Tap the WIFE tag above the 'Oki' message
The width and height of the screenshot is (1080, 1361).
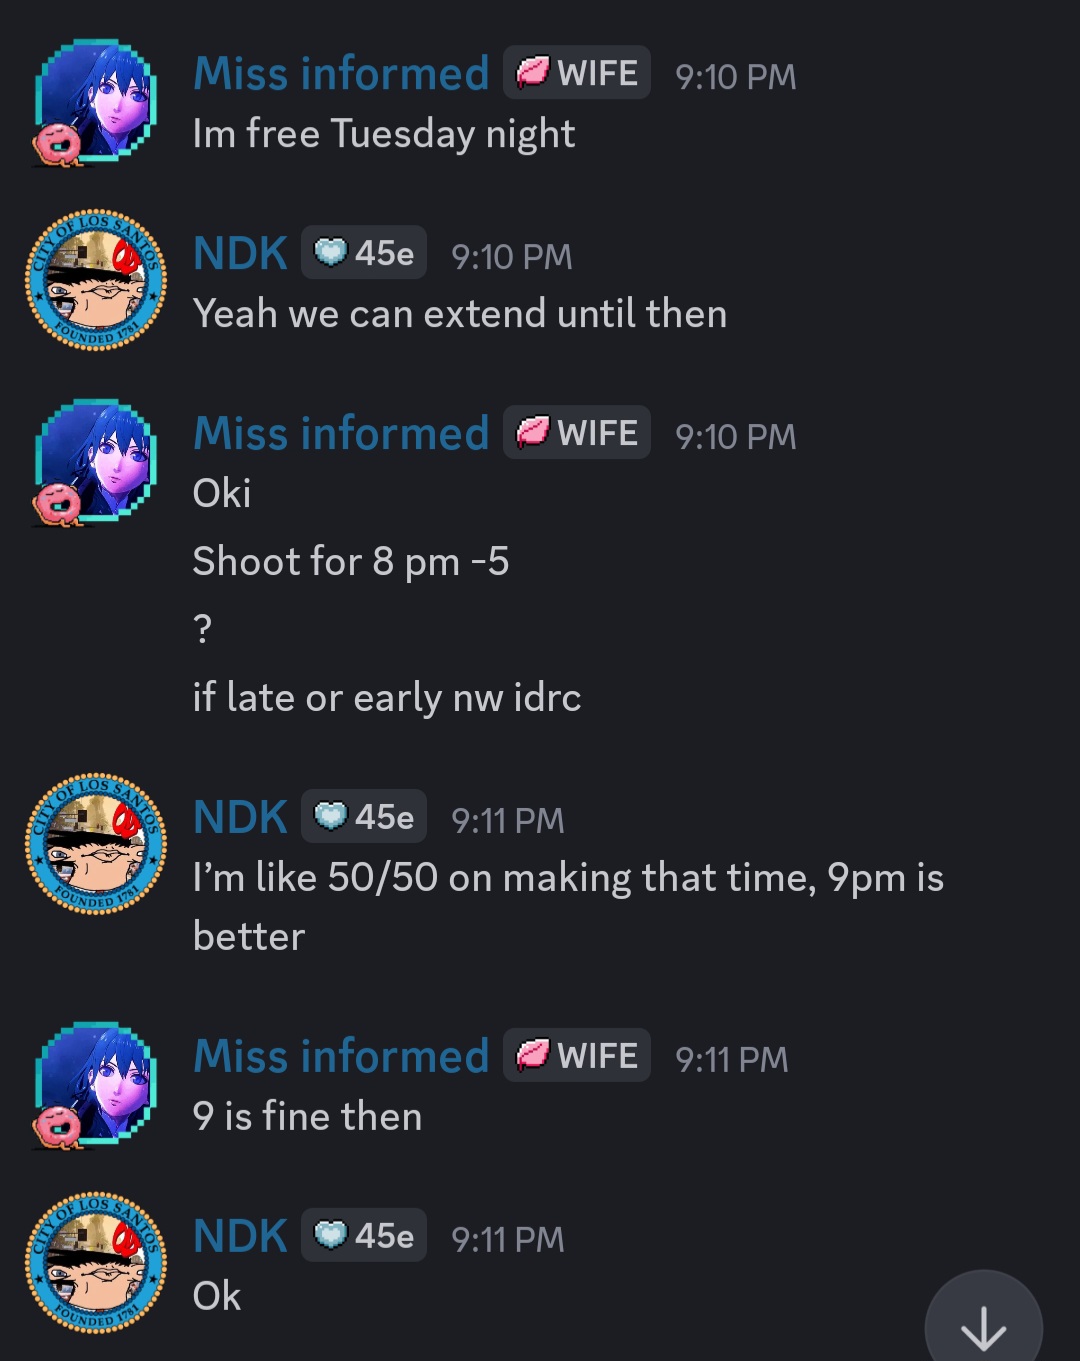point(577,432)
